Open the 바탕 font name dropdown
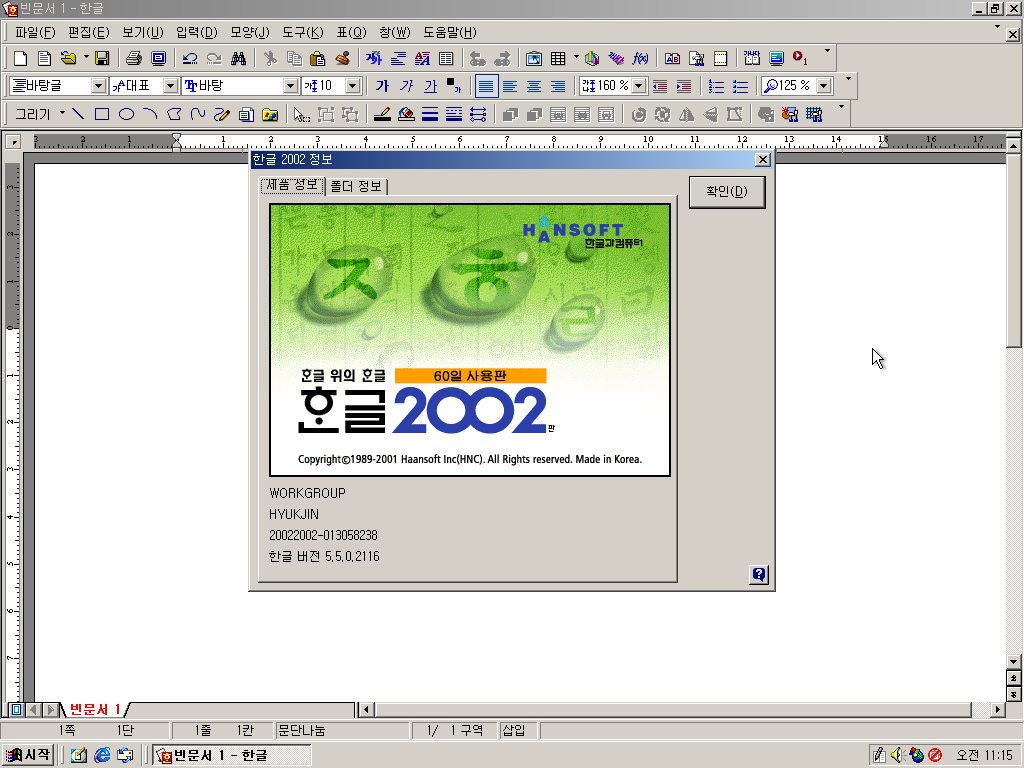The height and width of the screenshot is (768, 1024). point(291,86)
